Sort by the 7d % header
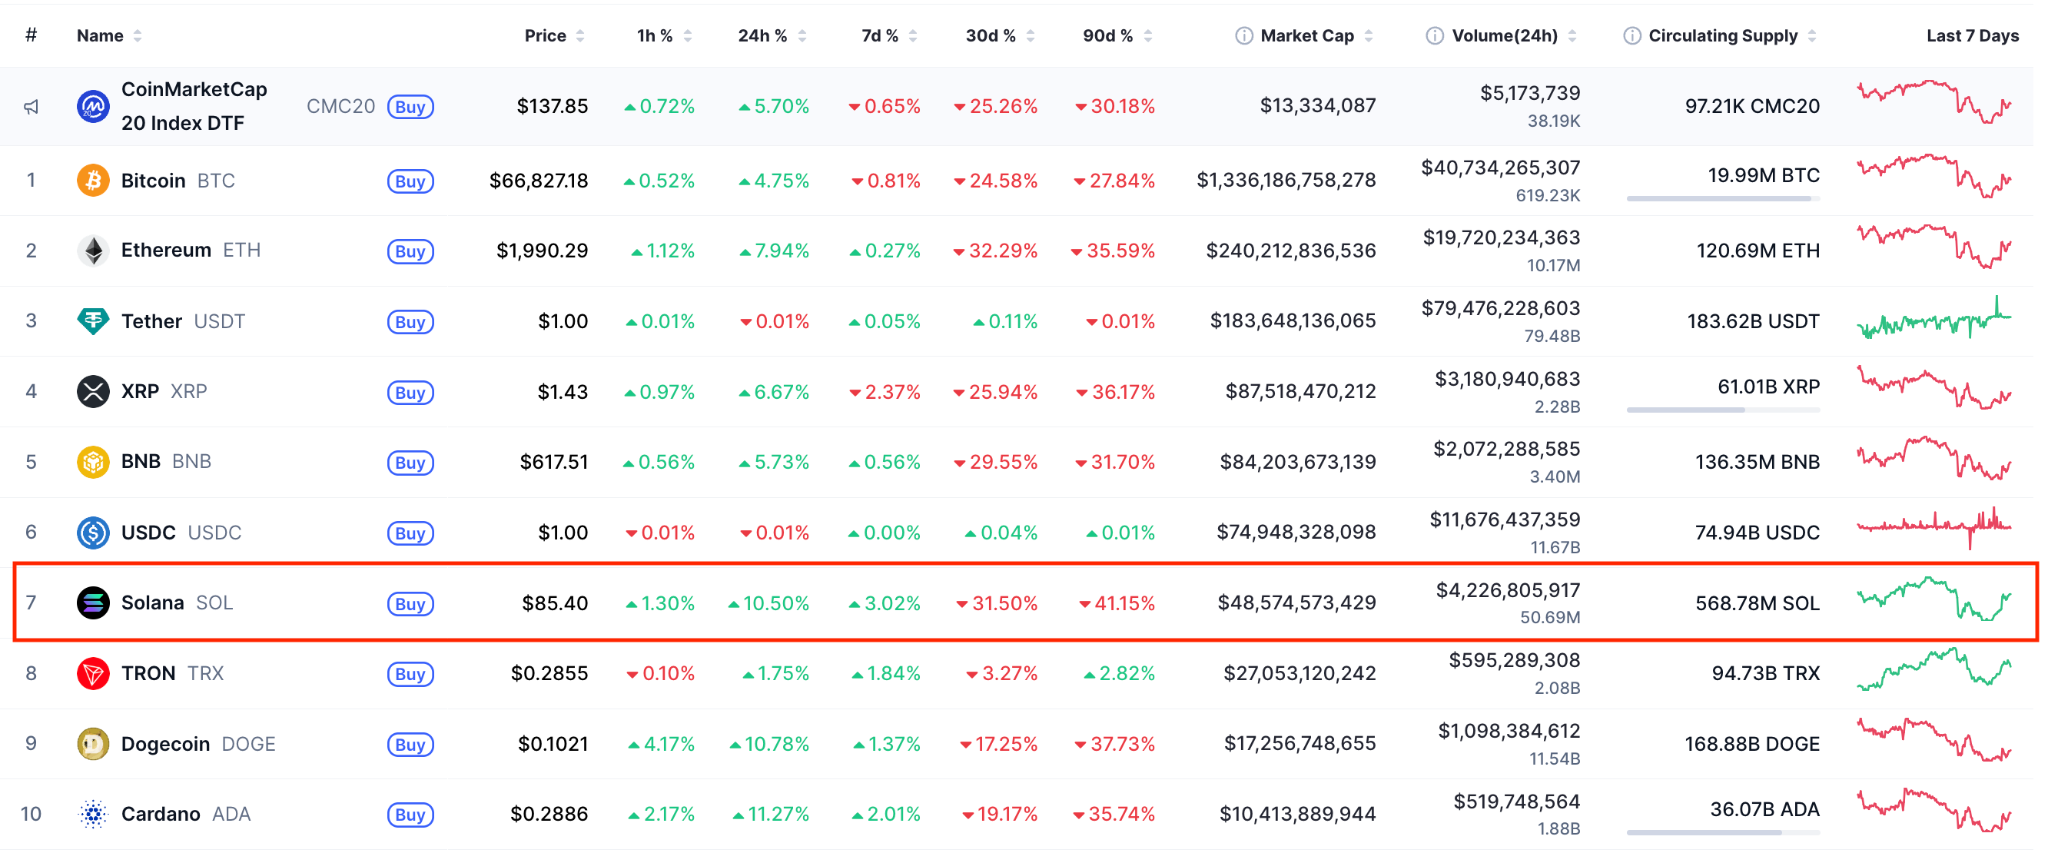This screenshot has height=858, width=2048. 880,36
